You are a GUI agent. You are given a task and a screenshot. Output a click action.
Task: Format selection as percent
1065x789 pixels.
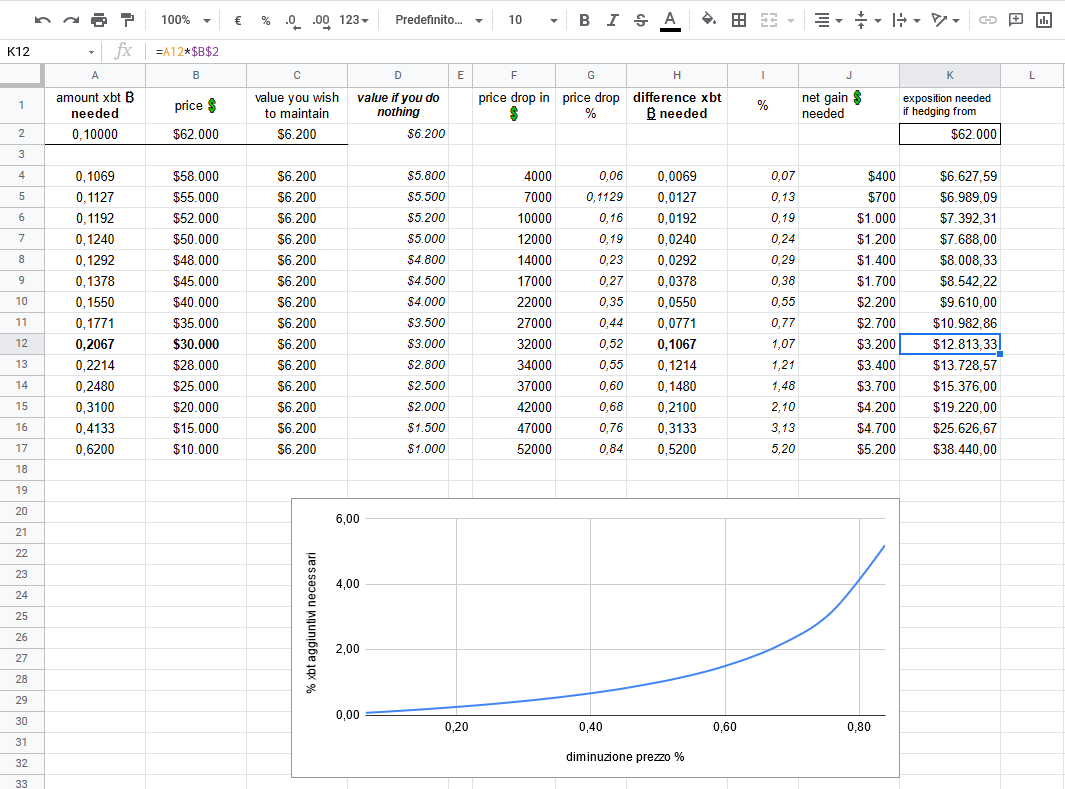266,20
